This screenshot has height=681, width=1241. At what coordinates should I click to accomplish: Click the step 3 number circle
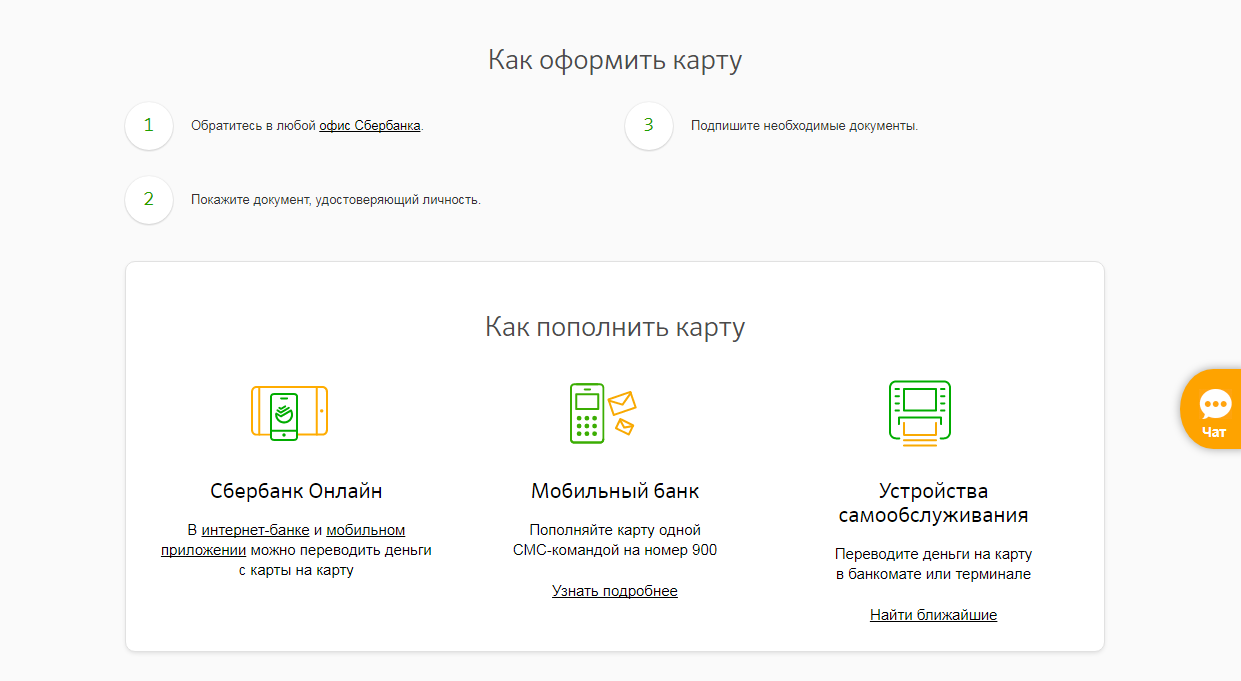pos(649,126)
